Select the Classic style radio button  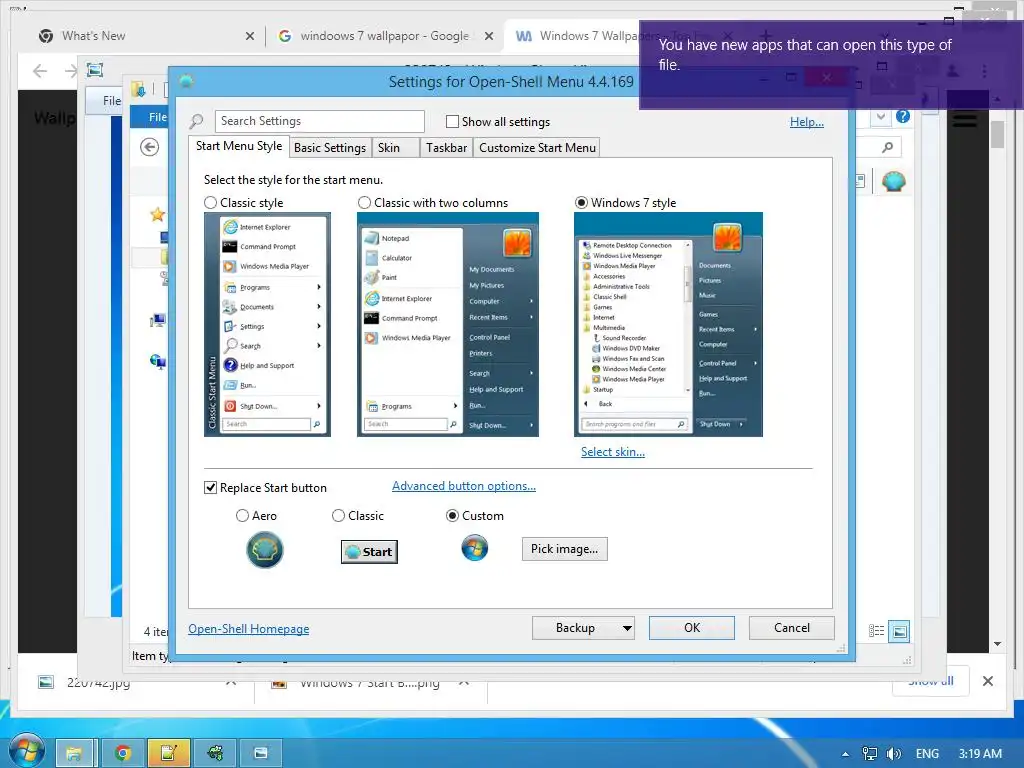point(210,203)
